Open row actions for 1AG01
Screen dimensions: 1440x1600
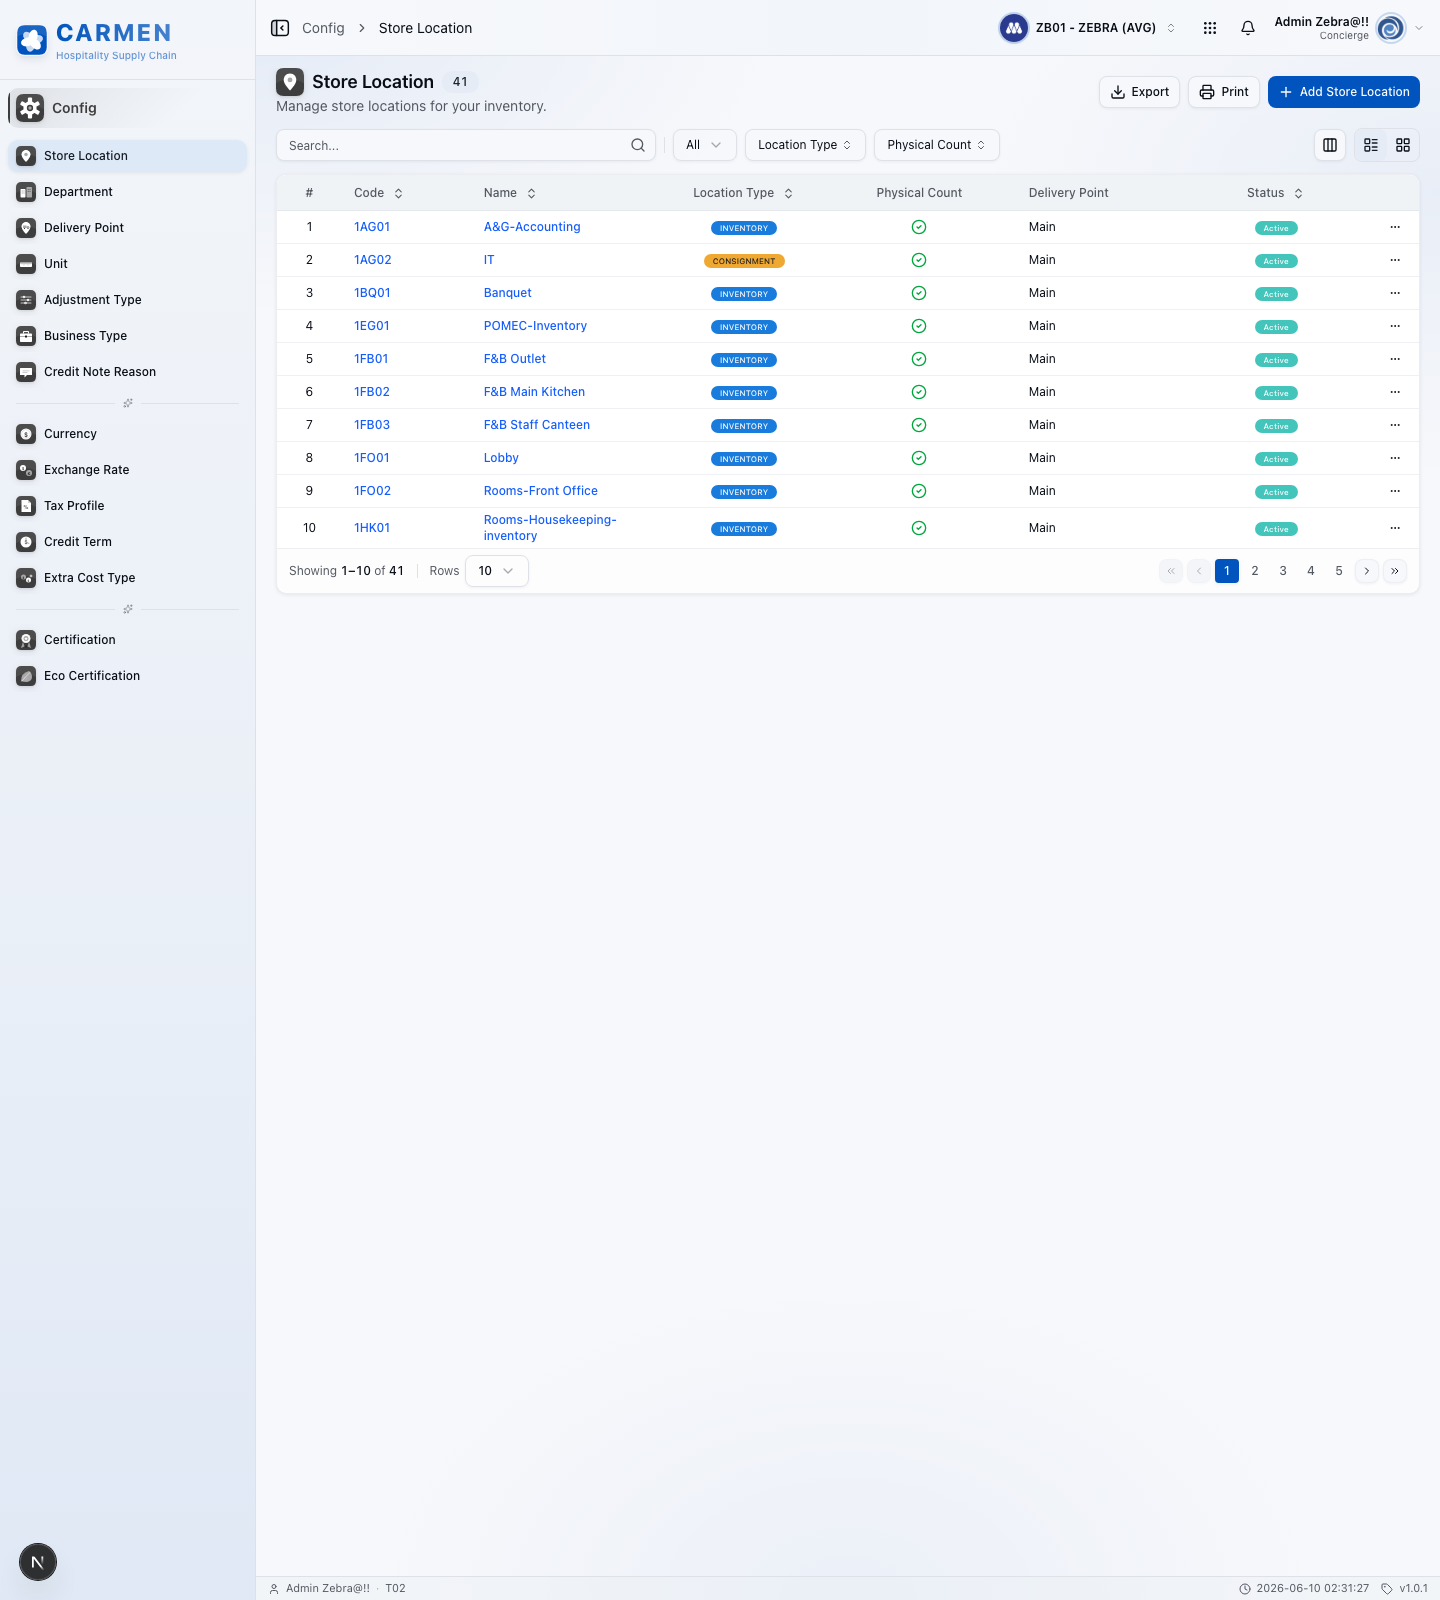pos(1395,227)
